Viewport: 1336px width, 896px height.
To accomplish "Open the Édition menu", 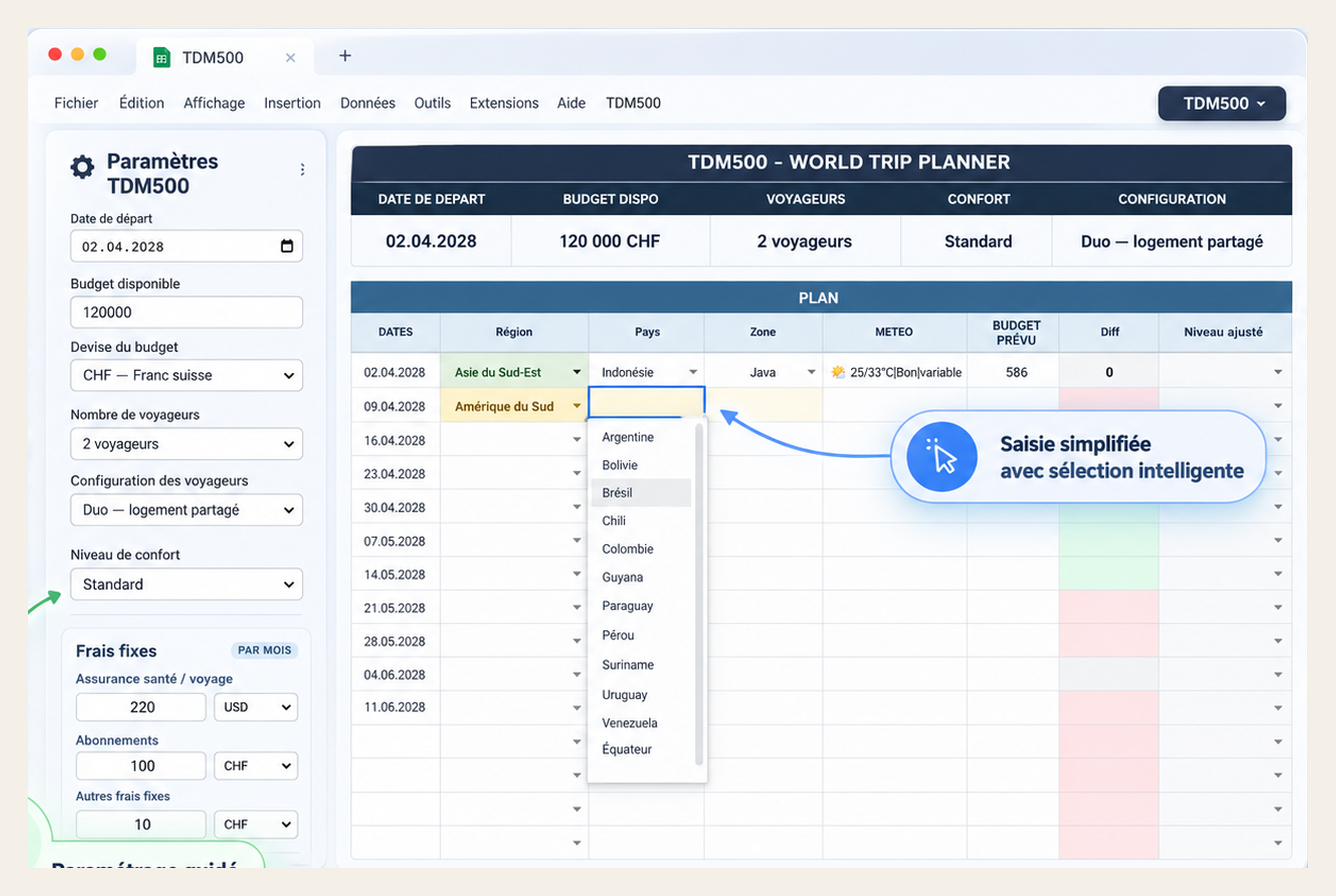I will pyautogui.click(x=141, y=103).
